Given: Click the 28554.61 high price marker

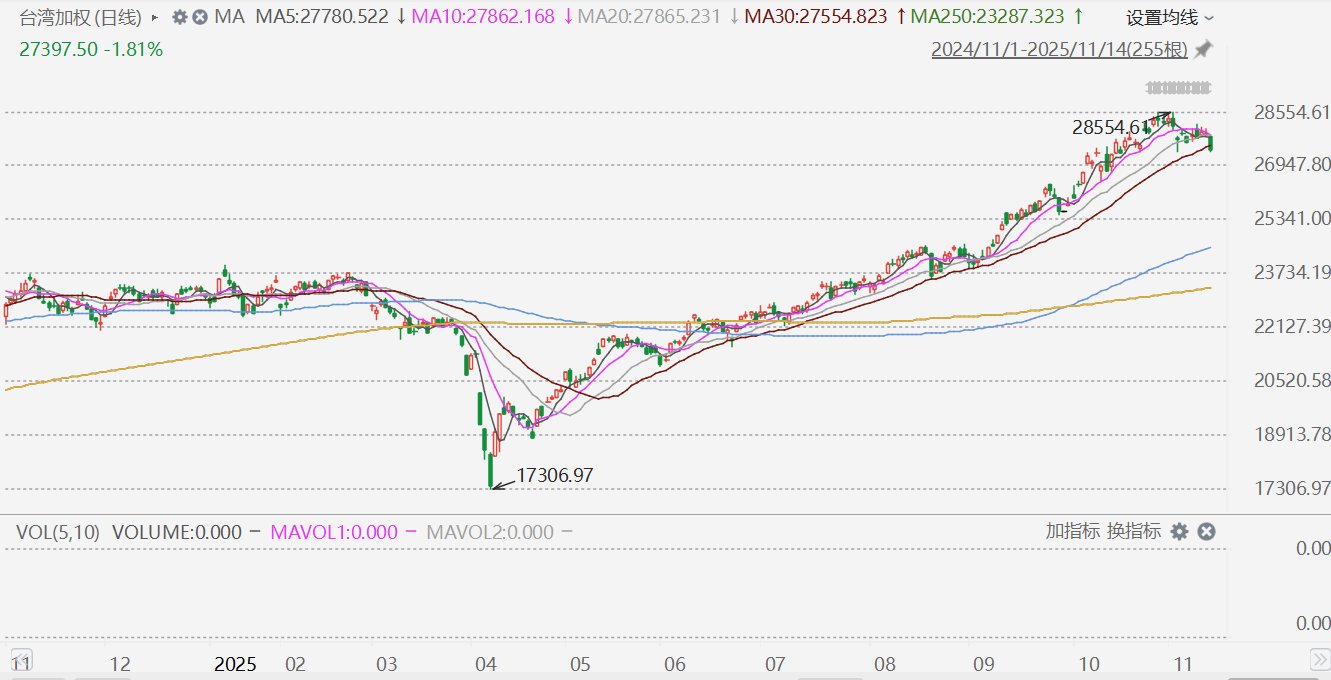Looking at the screenshot, I should pos(1110,127).
